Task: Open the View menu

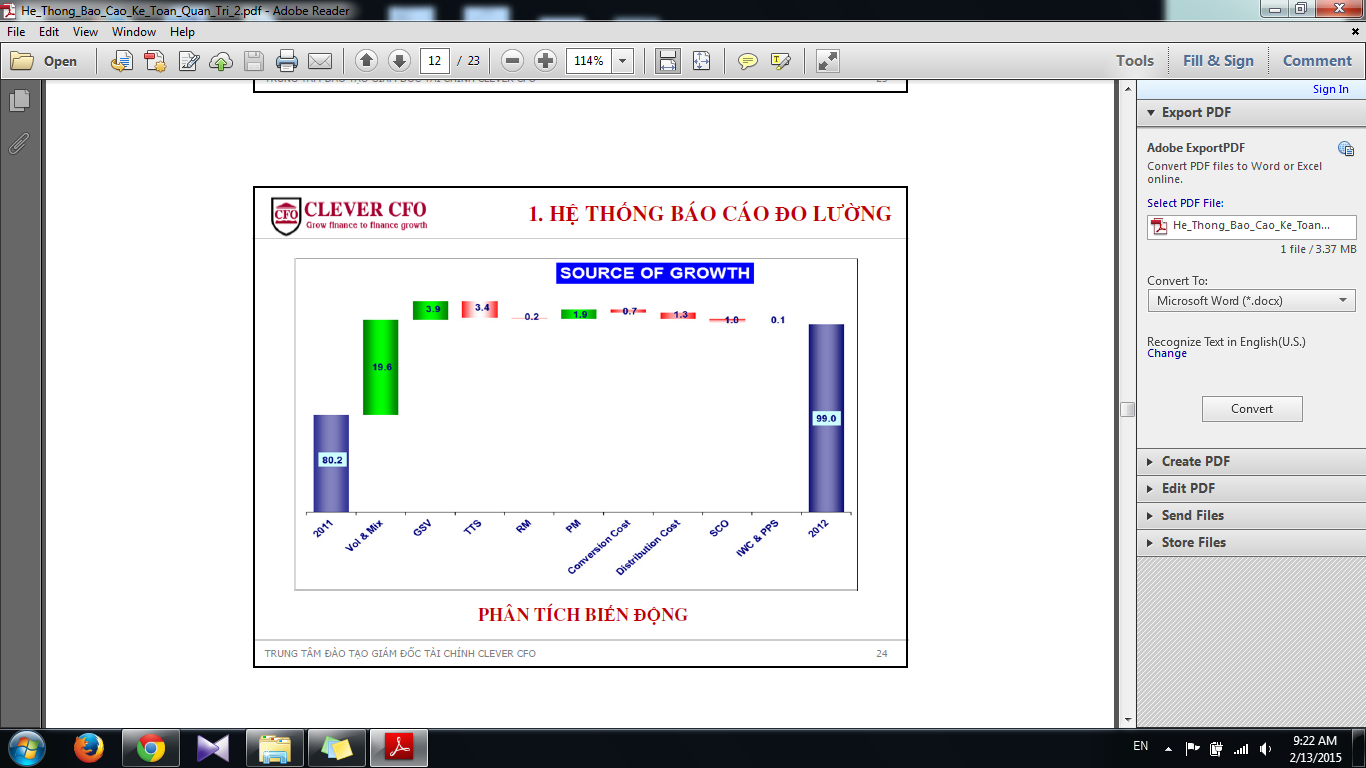Action: pos(85,32)
